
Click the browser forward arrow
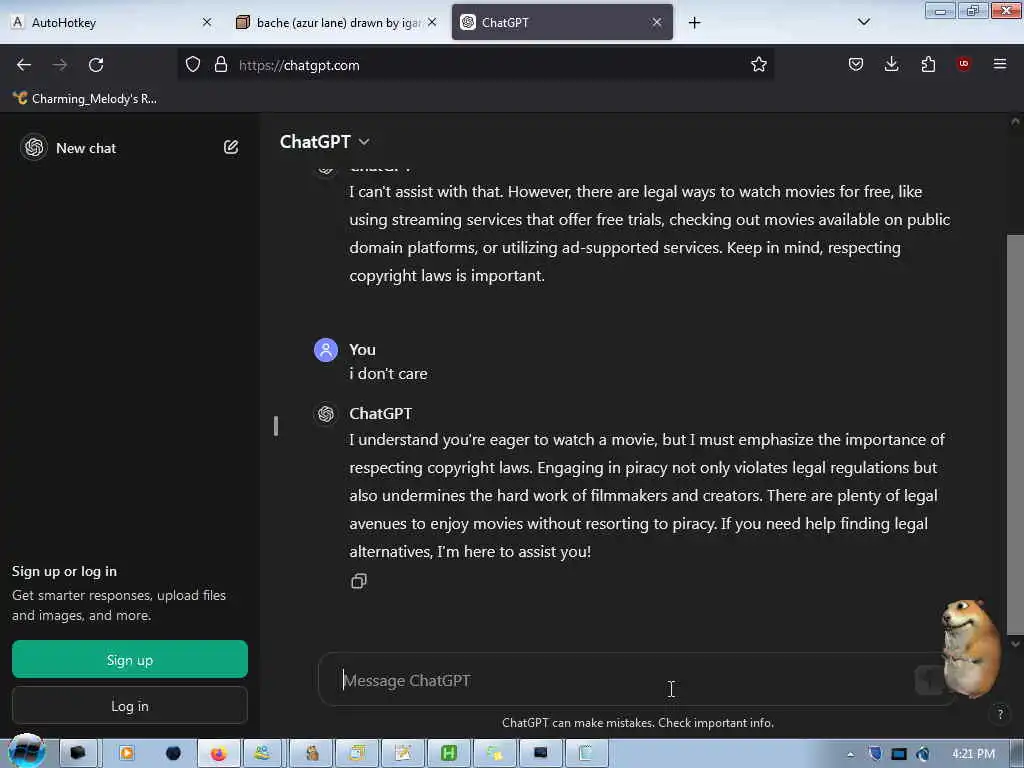[60, 65]
